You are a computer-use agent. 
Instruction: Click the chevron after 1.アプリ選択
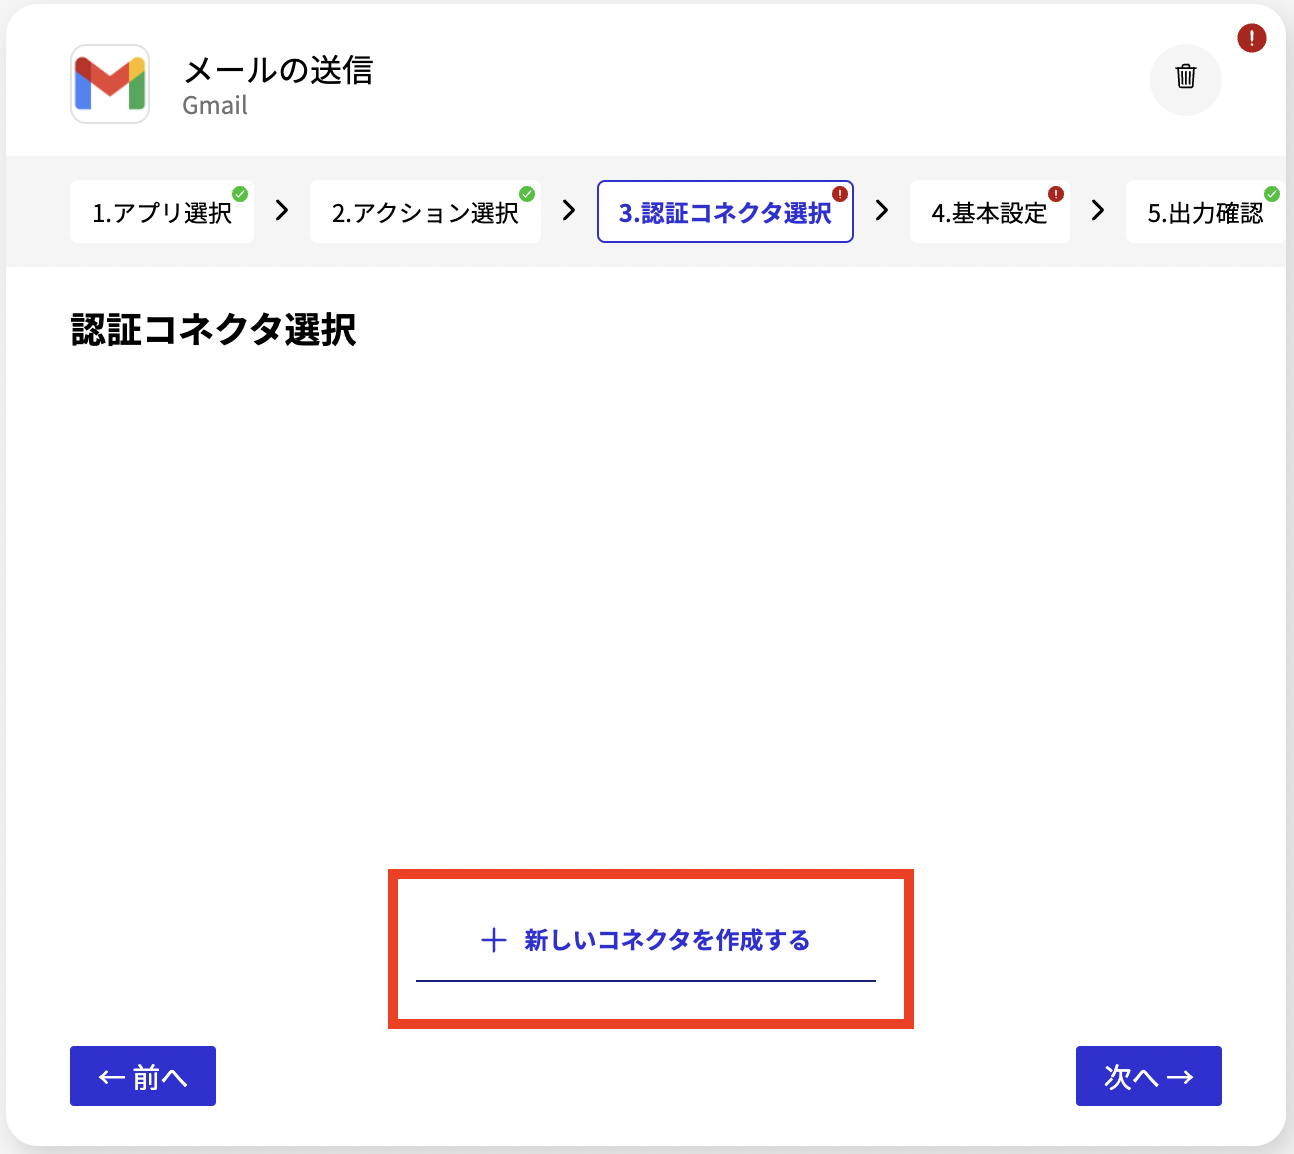click(282, 211)
